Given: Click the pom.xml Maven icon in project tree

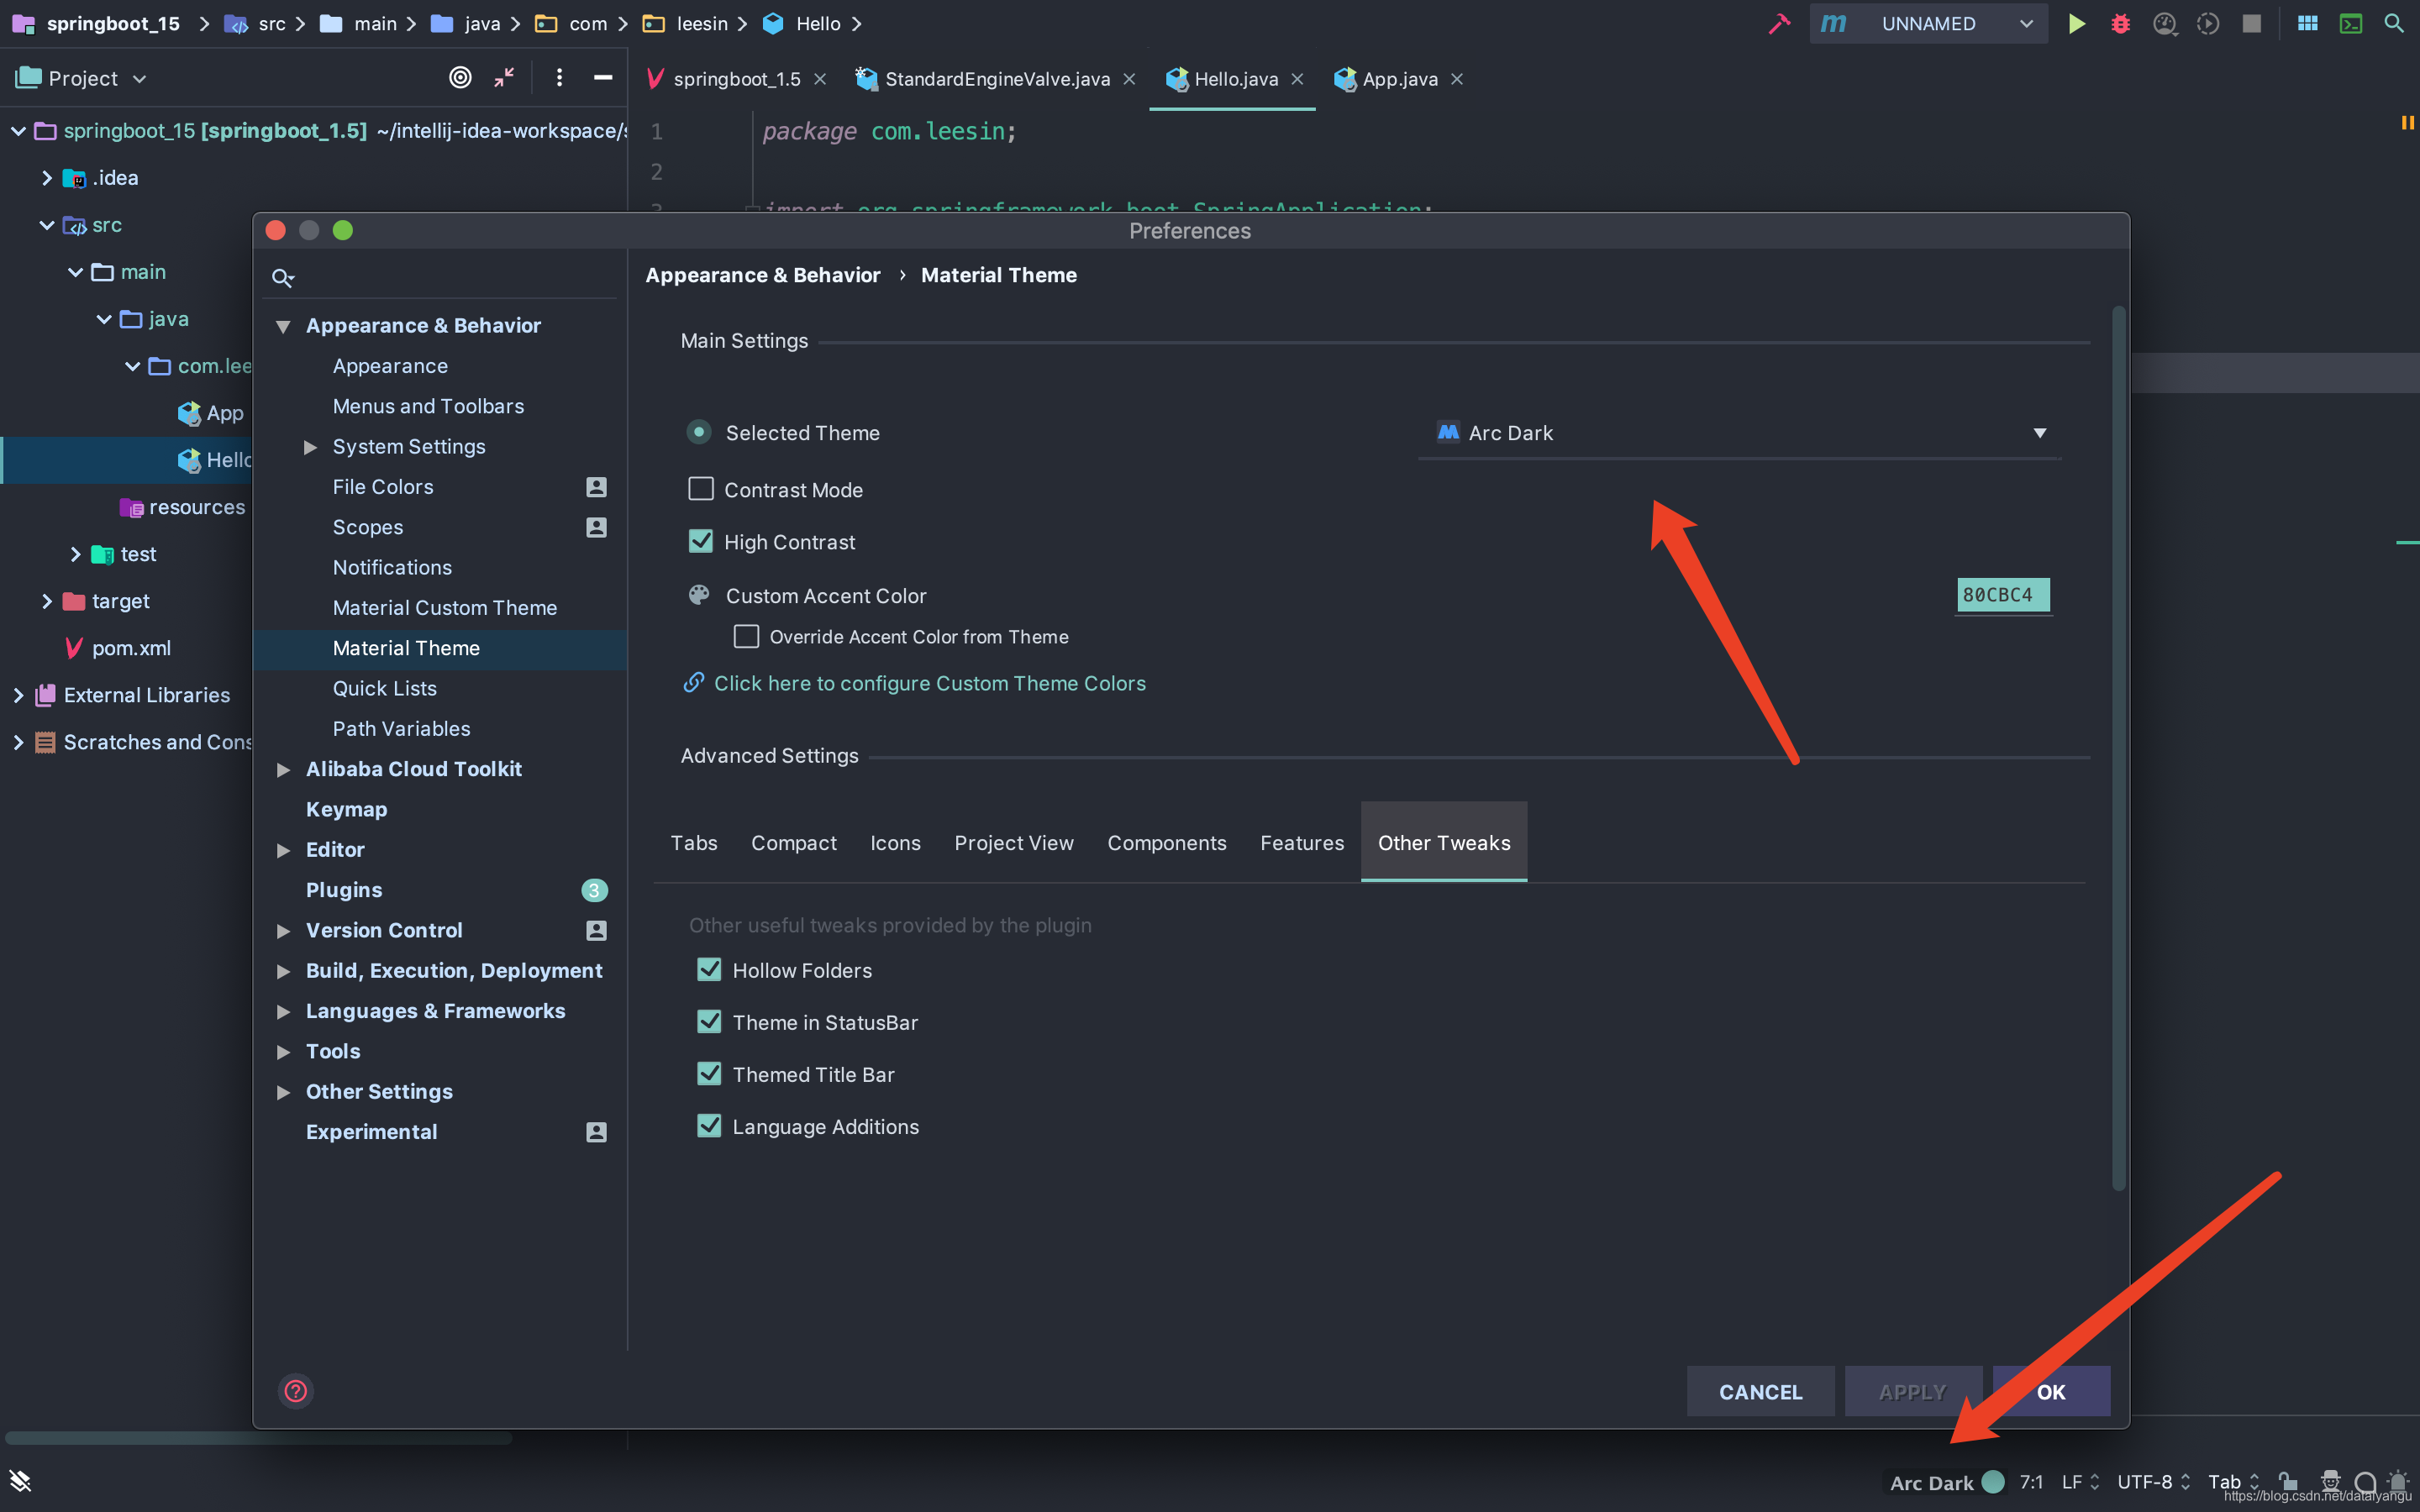Looking at the screenshot, I should click(x=74, y=648).
